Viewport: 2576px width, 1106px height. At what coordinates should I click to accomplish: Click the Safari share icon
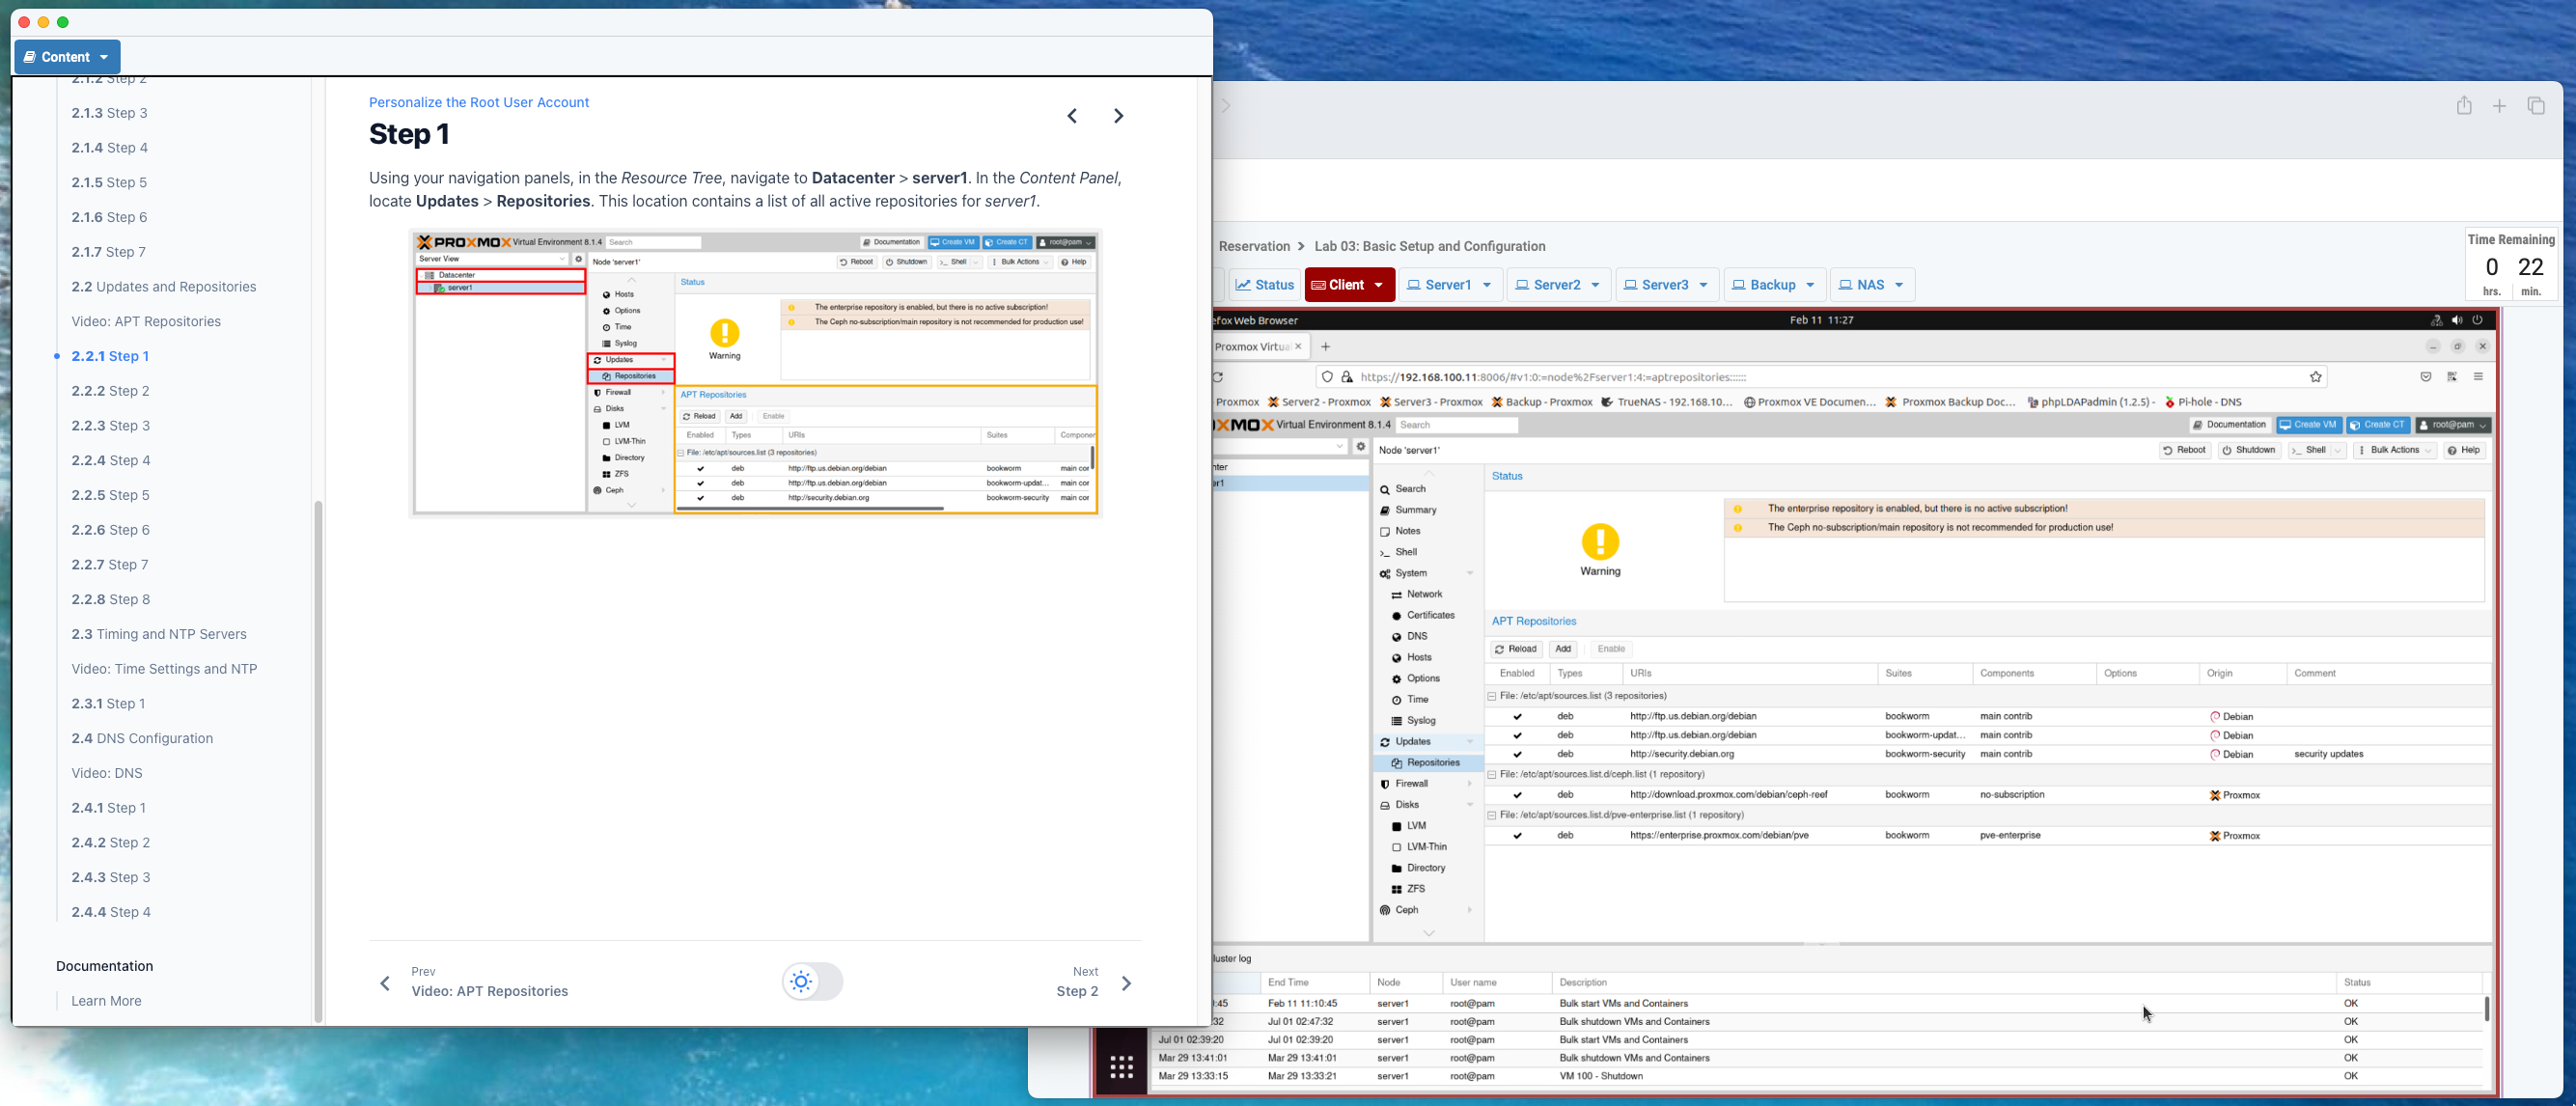pos(2463,106)
